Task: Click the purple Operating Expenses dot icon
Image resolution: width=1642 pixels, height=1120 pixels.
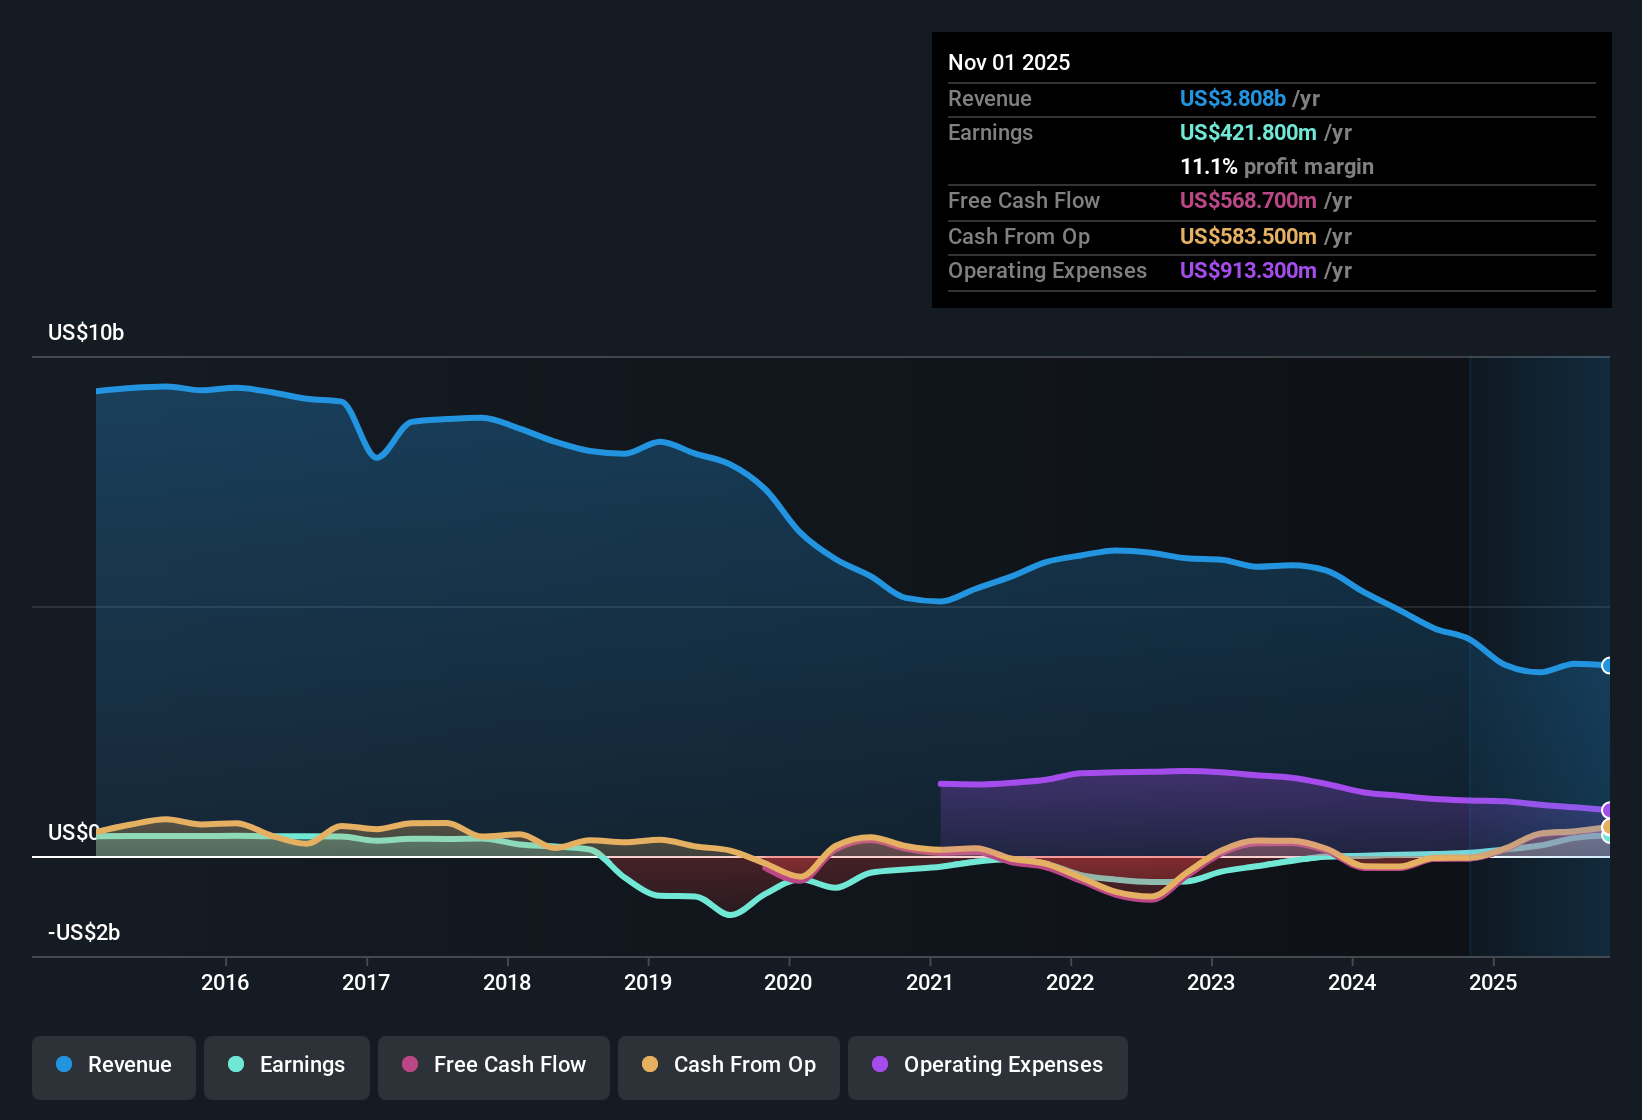Action: point(880,1065)
